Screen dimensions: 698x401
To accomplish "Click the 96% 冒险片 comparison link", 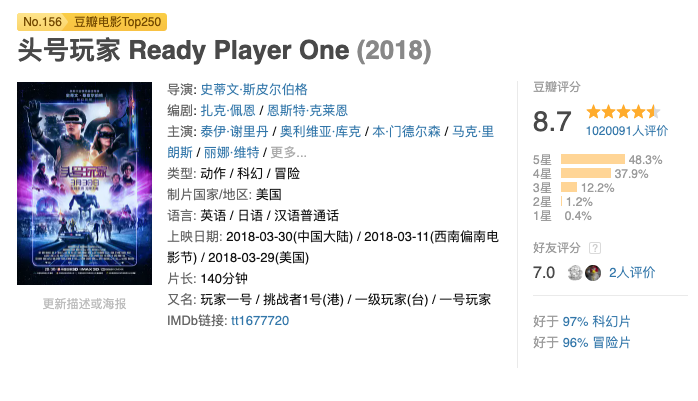I will click(x=596, y=342).
